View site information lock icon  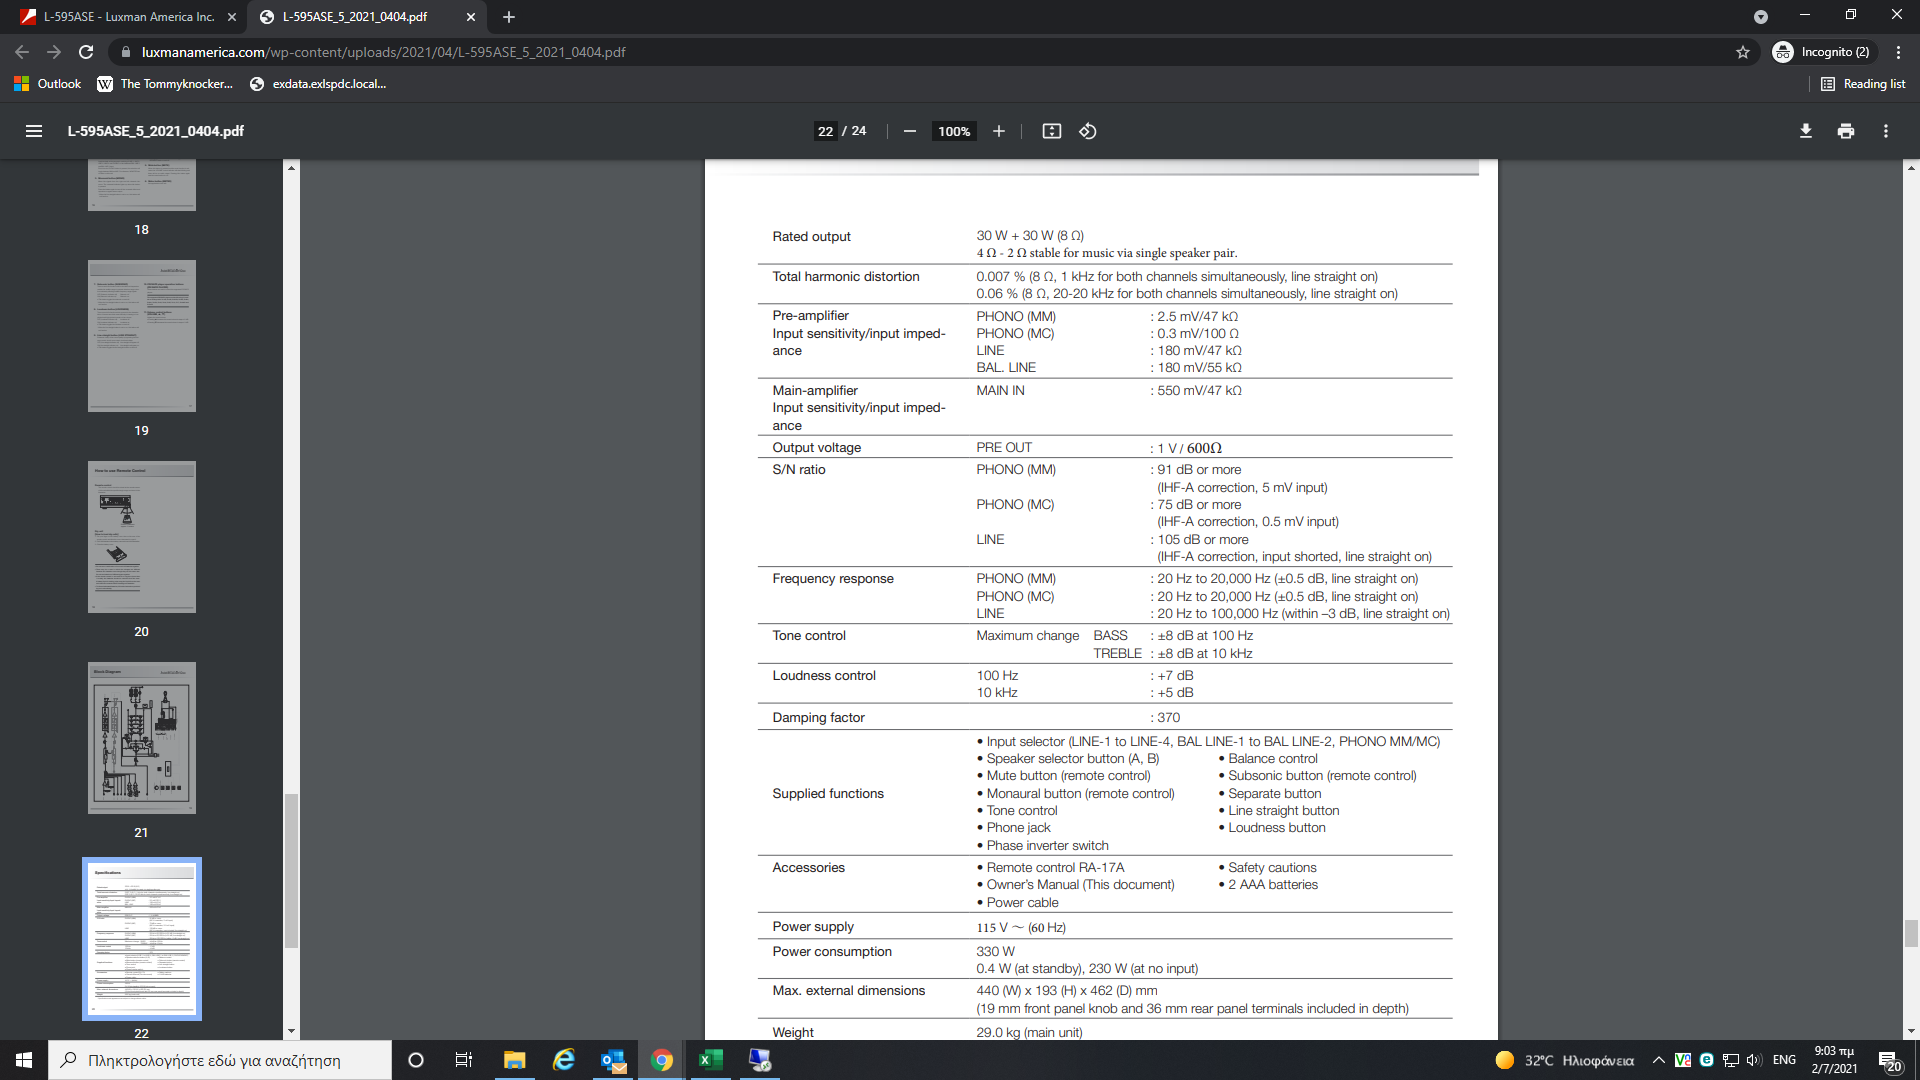tap(126, 52)
